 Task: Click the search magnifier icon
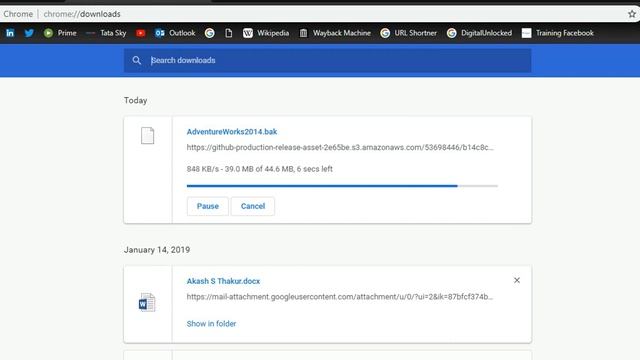tap(137, 60)
